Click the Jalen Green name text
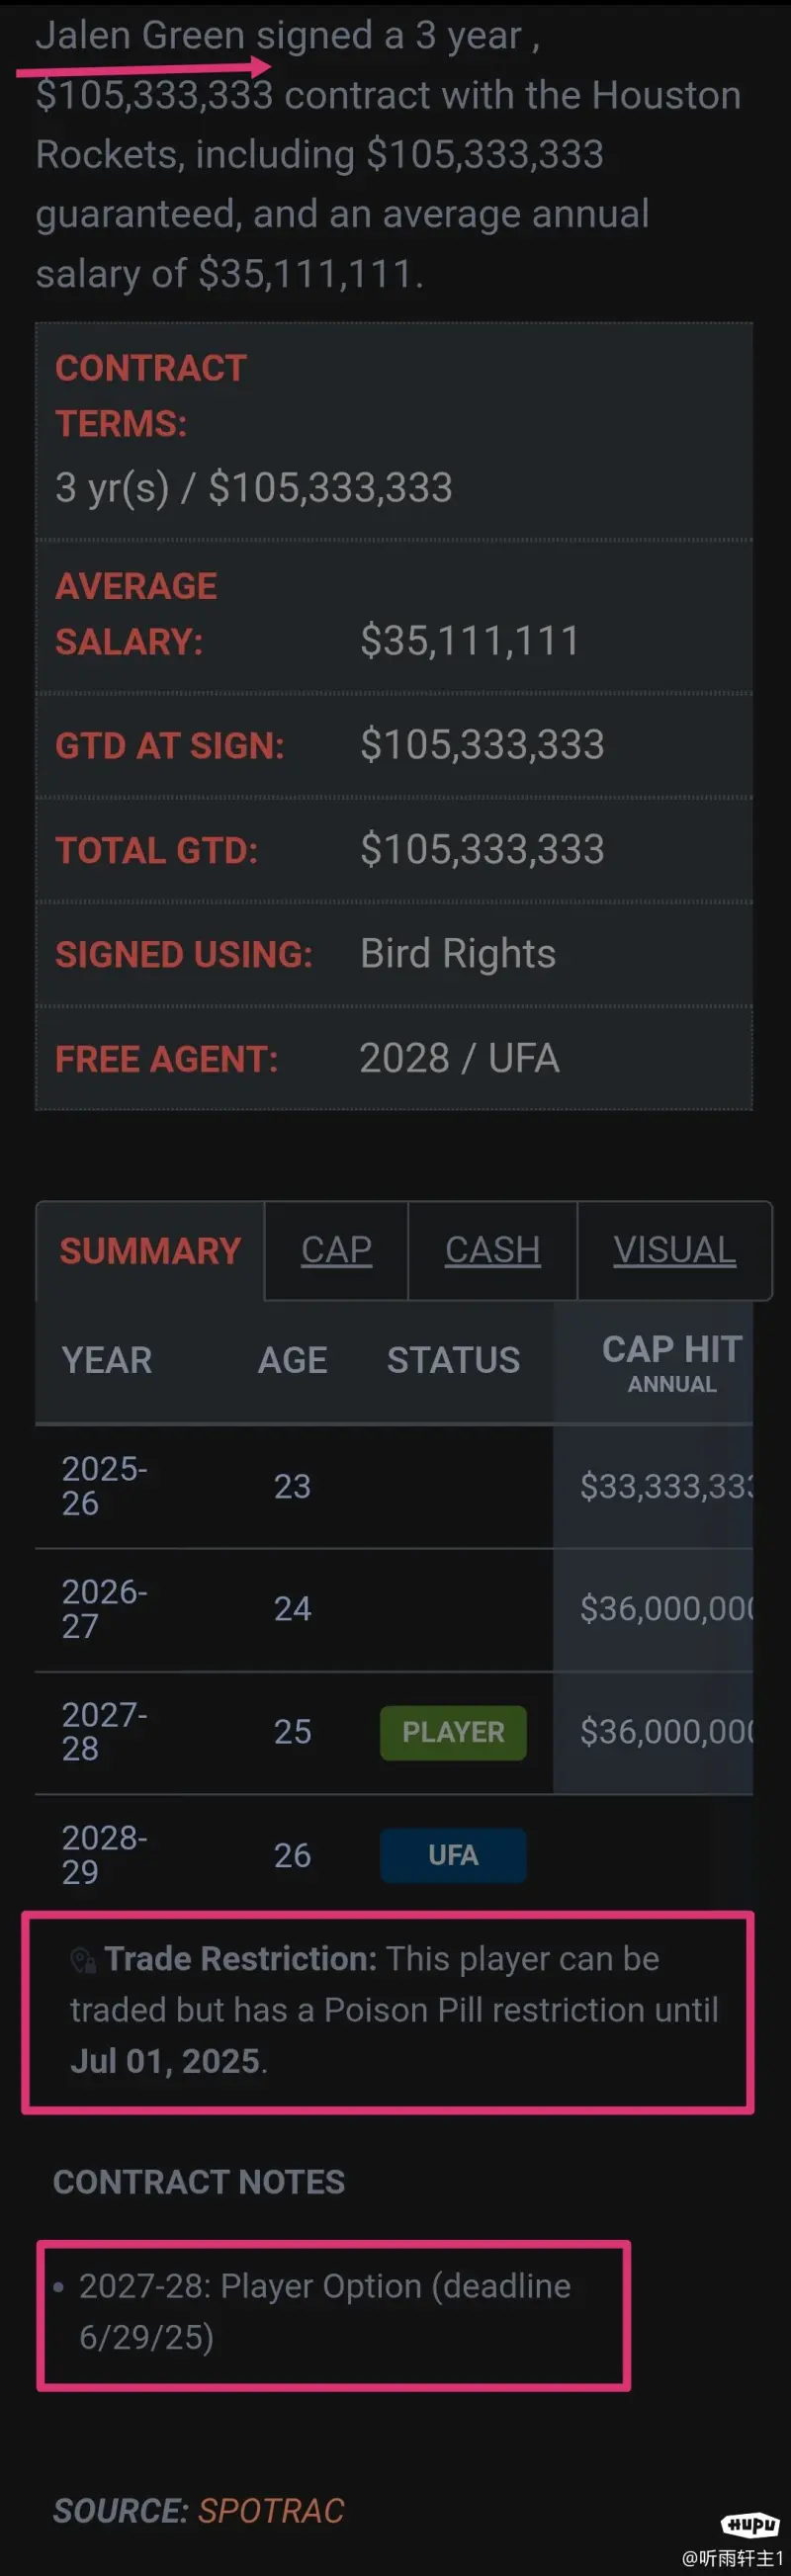This screenshot has height=2576, width=791. (140, 35)
